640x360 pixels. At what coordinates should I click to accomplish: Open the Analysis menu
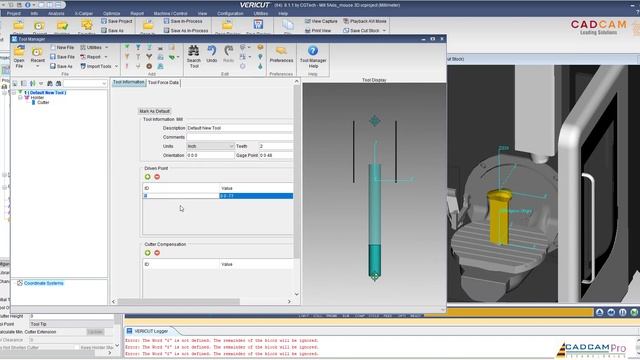[56, 13]
